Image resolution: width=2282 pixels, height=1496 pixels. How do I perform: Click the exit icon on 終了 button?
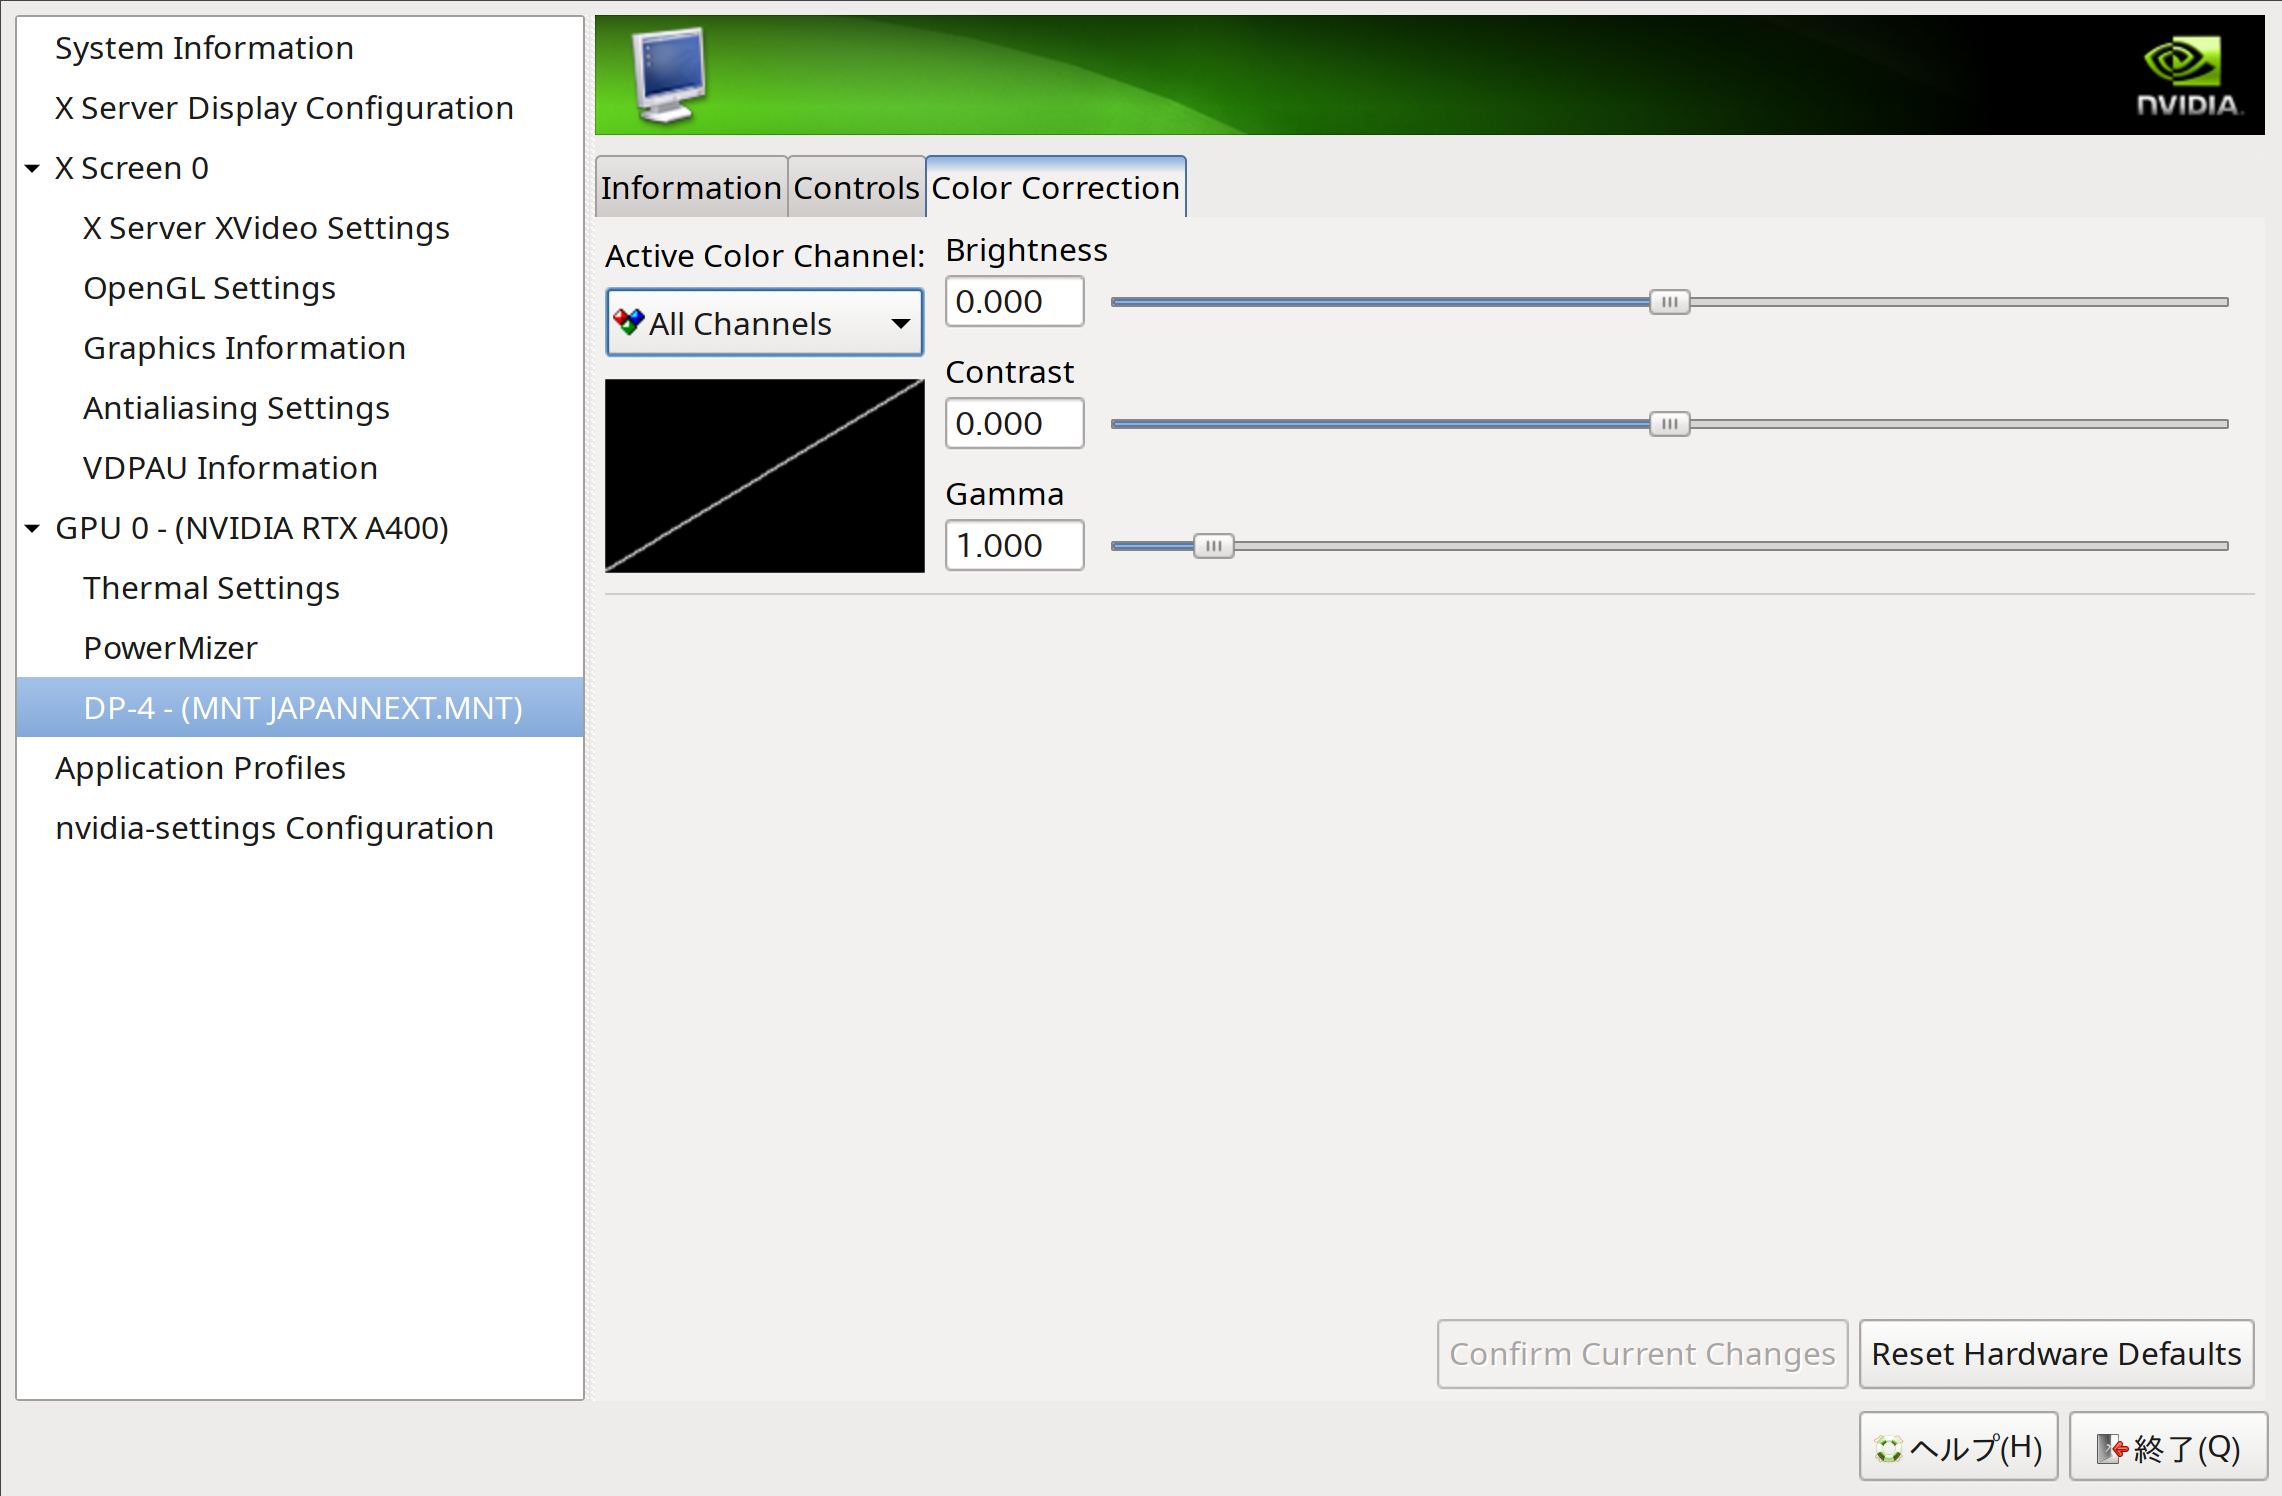2112,1448
